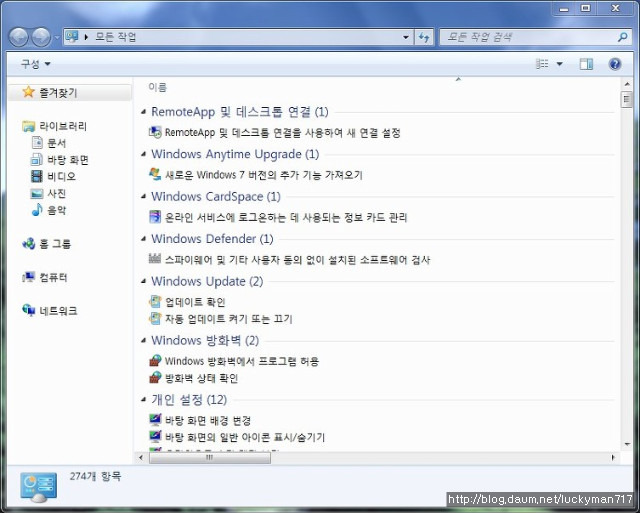Collapse the Windows CardSpace group
Screen dimensions: 640x513
click(x=143, y=196)
